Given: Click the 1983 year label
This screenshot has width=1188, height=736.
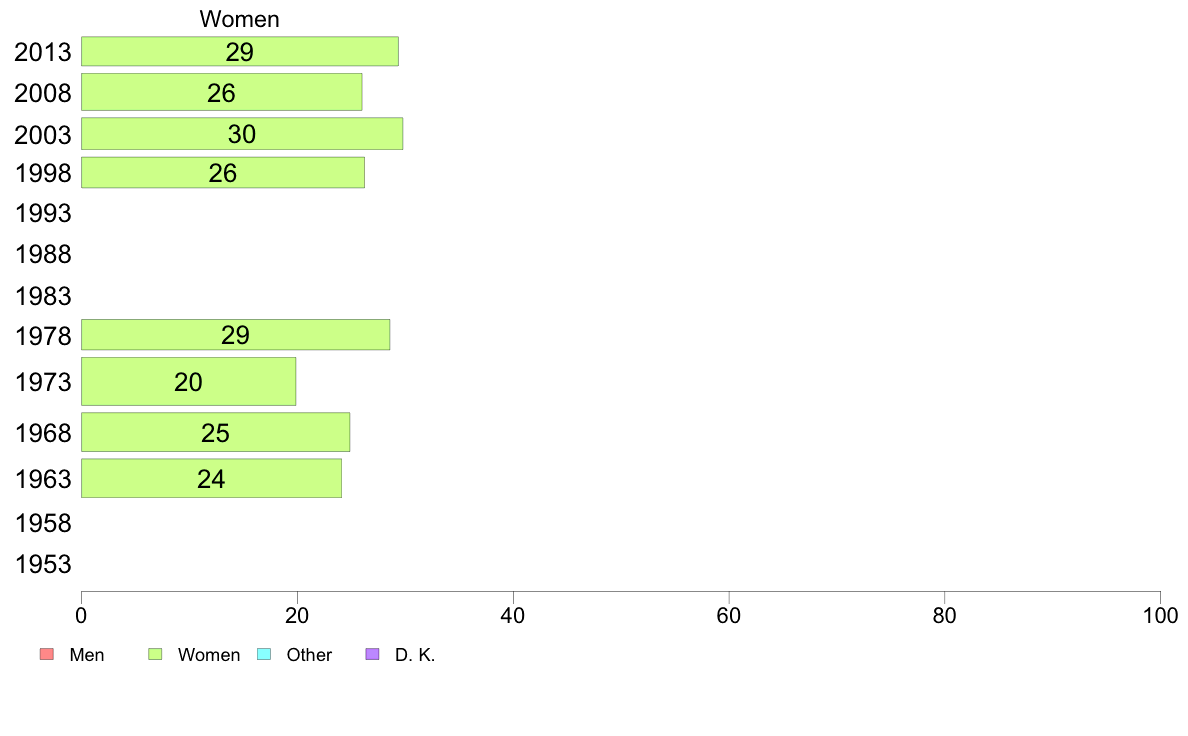Looking at the screenshot, I should 43,296.
